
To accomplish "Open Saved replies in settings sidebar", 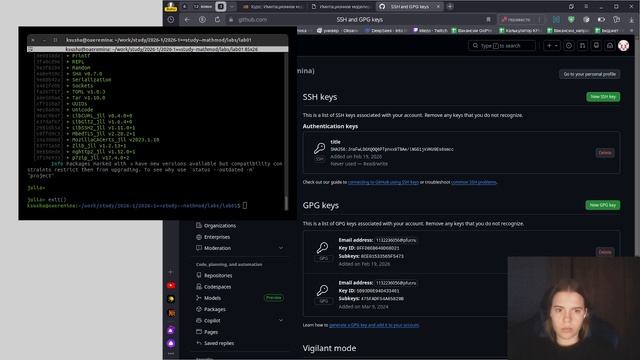I will click(x=219, y=343).
